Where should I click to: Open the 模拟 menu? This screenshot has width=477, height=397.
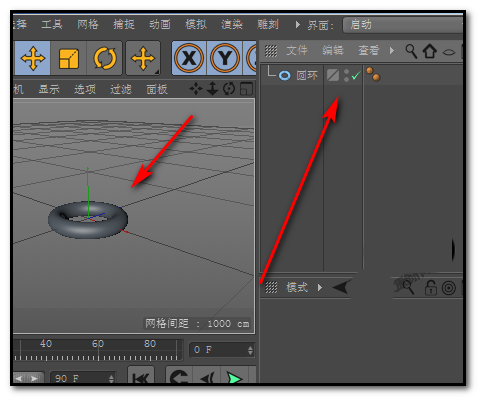[x=196, y=24]
